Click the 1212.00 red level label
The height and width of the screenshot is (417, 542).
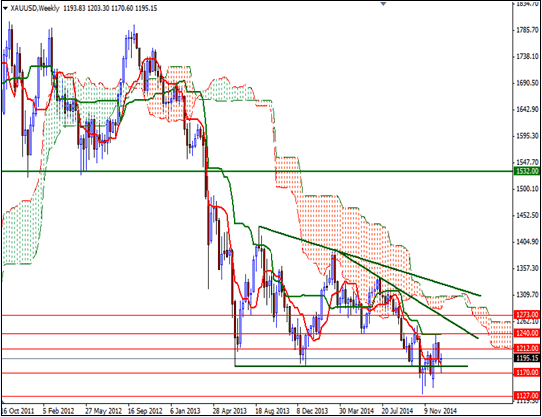pyautogui.click(x=527, y=348)
